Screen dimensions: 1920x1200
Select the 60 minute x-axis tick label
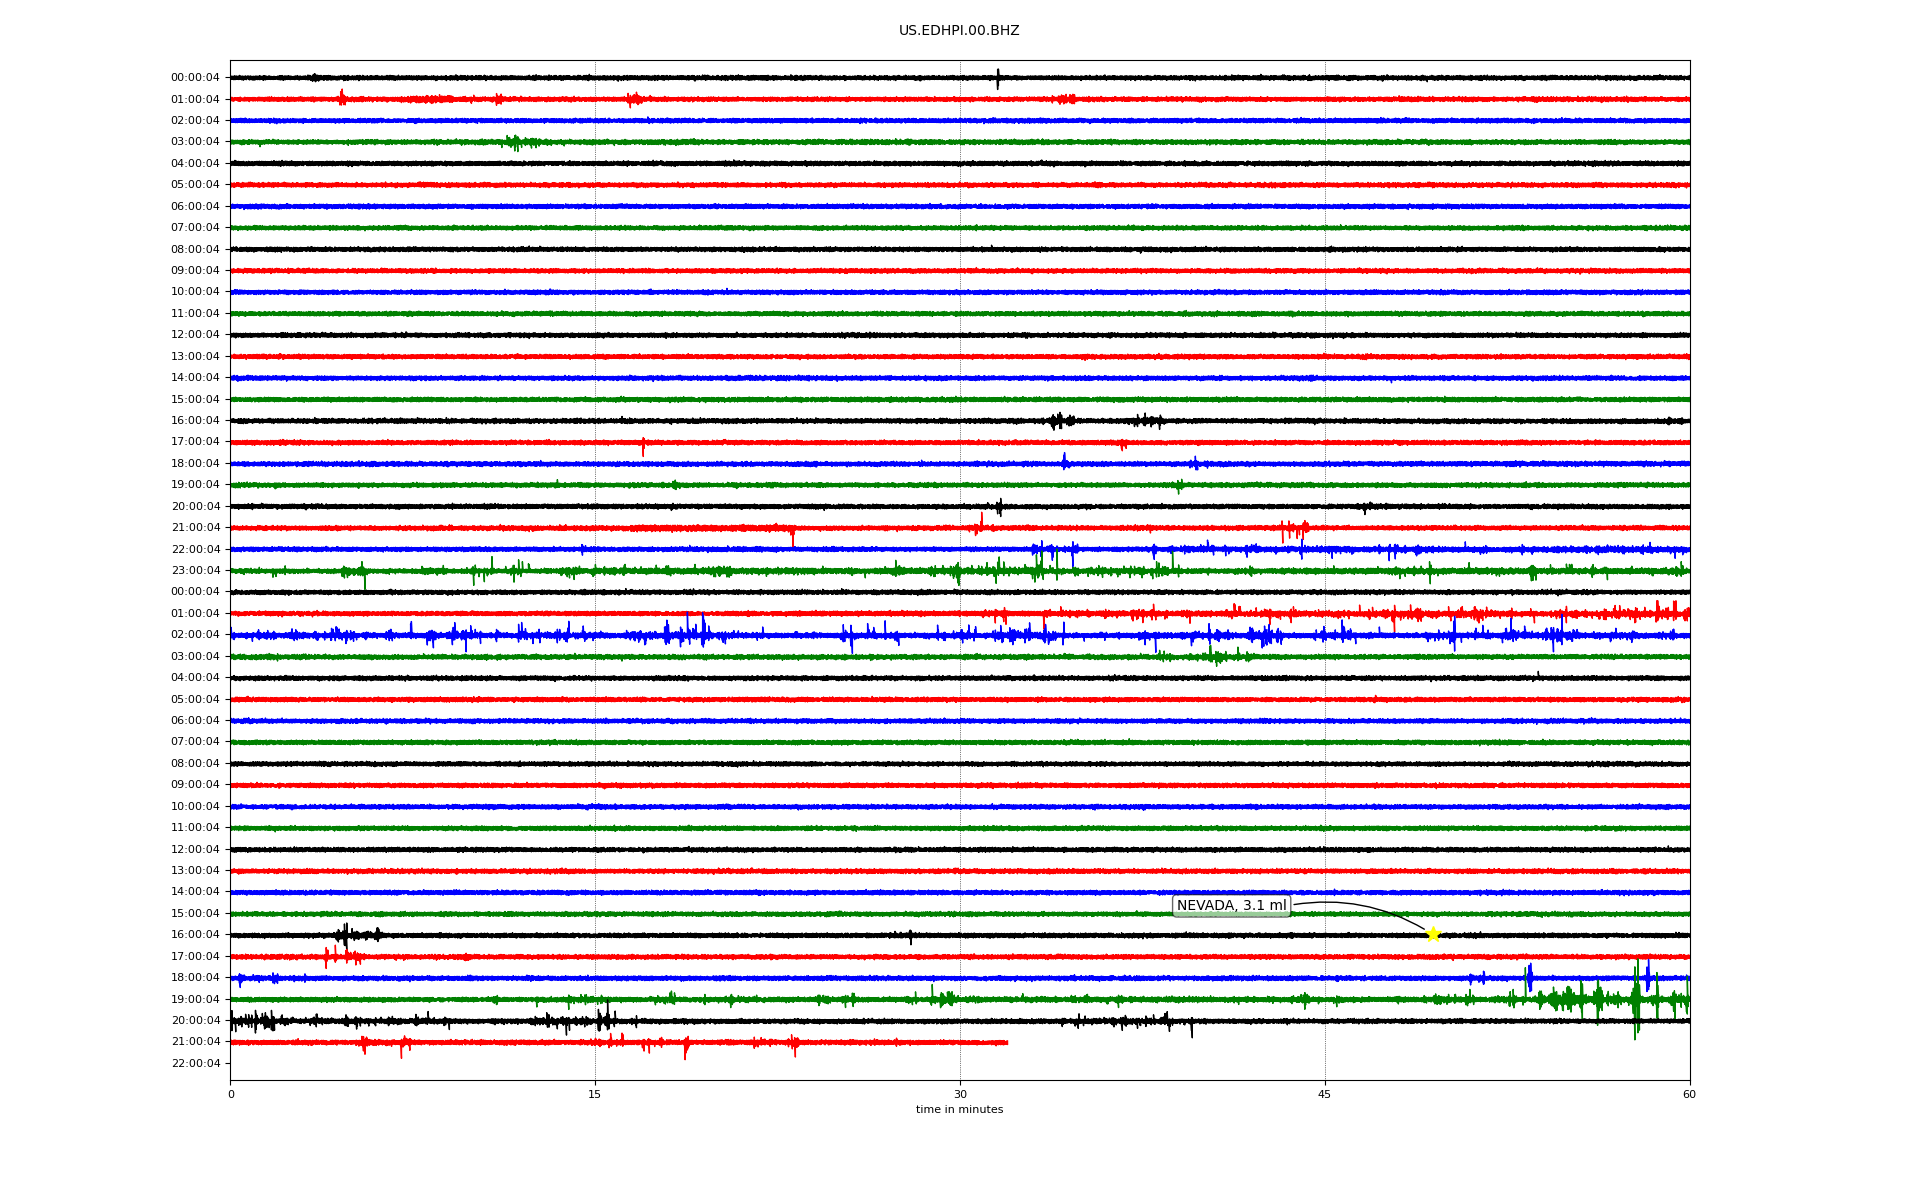coord(1688,1094)
